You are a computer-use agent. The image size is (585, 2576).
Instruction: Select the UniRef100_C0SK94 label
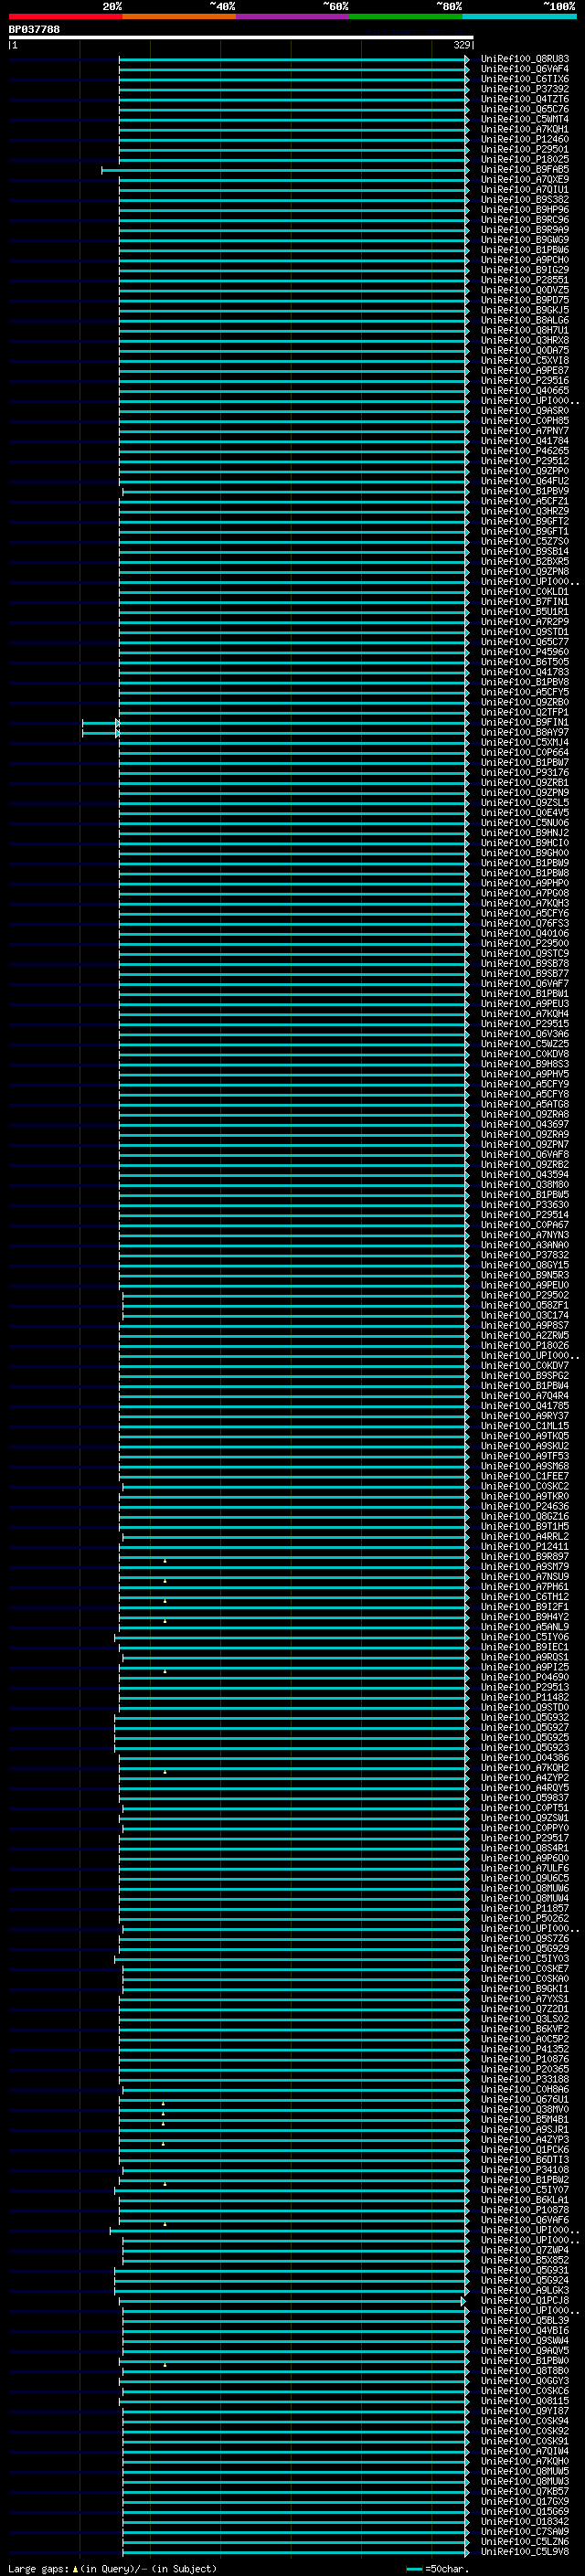(x=525, y=2421)
